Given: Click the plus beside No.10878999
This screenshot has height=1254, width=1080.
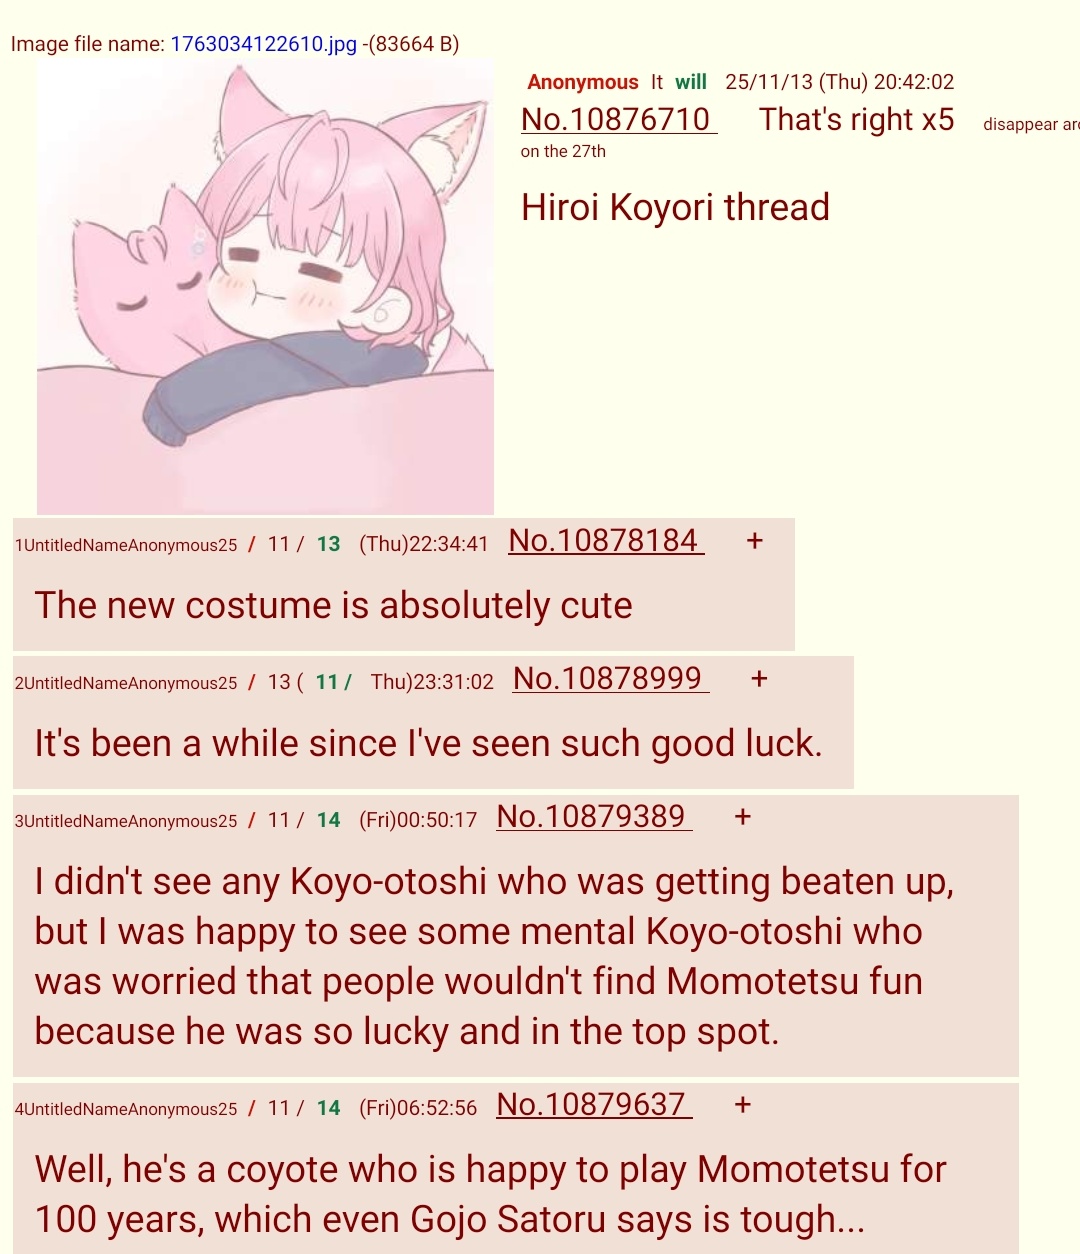Looking at the screenshot, I should point(759,679).
